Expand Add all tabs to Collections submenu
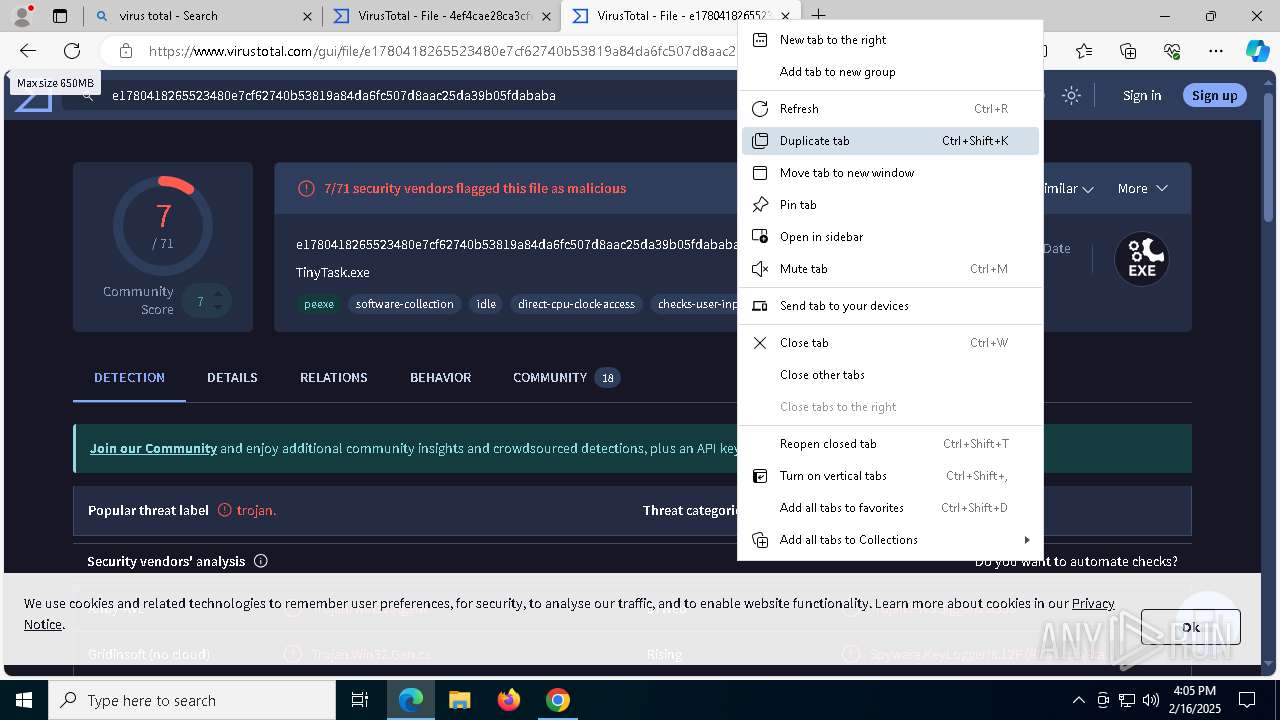 890,540
